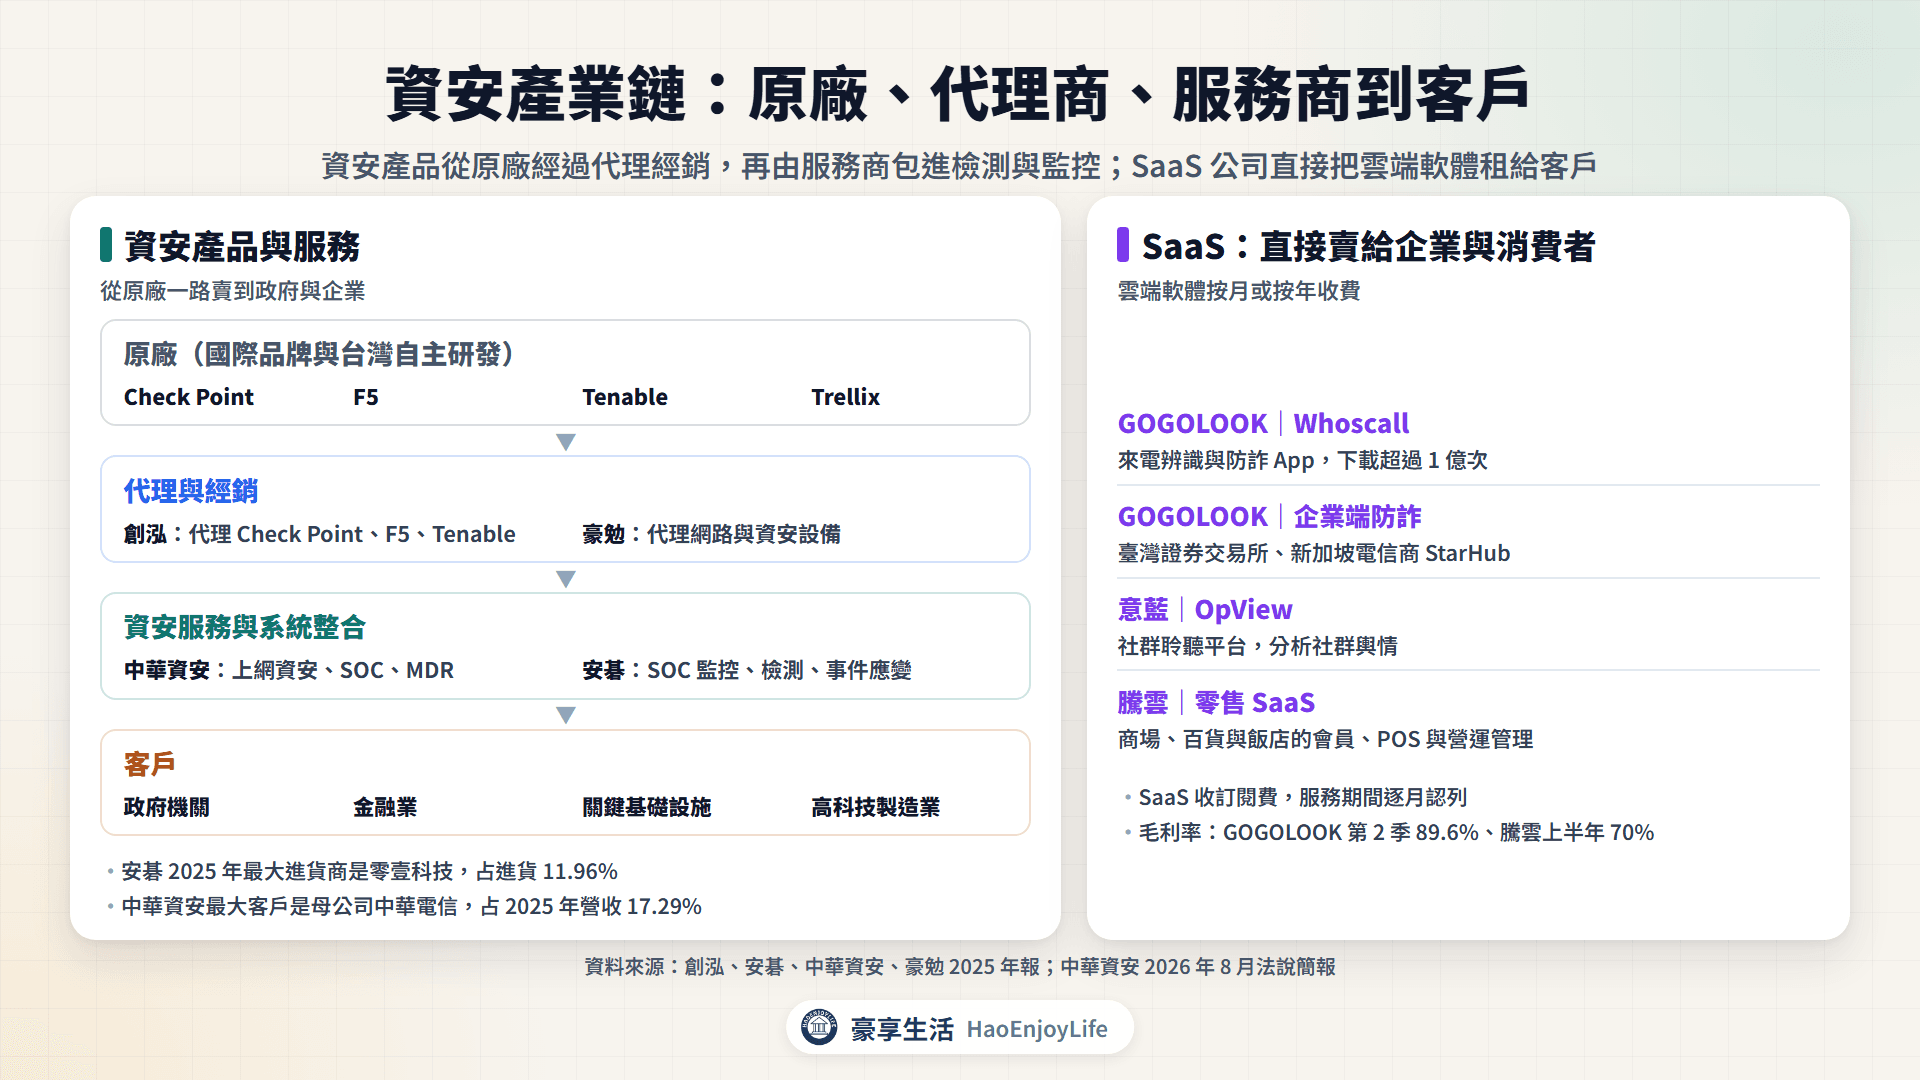The width and height of the screenshot is (1920, 1080).
Task: Click the GOGOLOOK｜企業端防詐 heading
Action: point(1270,517)
